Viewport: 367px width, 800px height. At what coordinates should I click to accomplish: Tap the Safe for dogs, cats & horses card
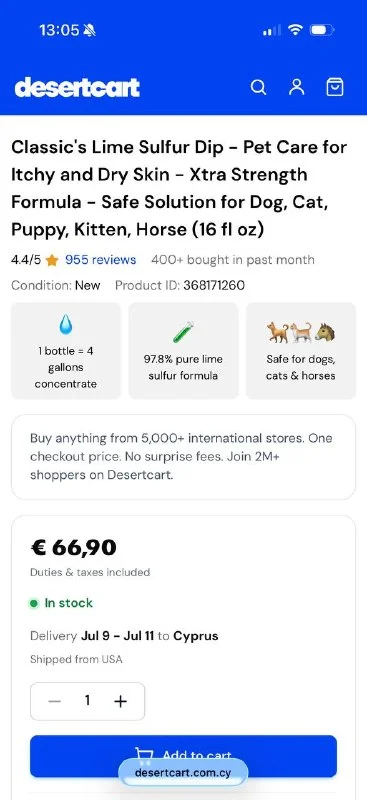point(301,351)
